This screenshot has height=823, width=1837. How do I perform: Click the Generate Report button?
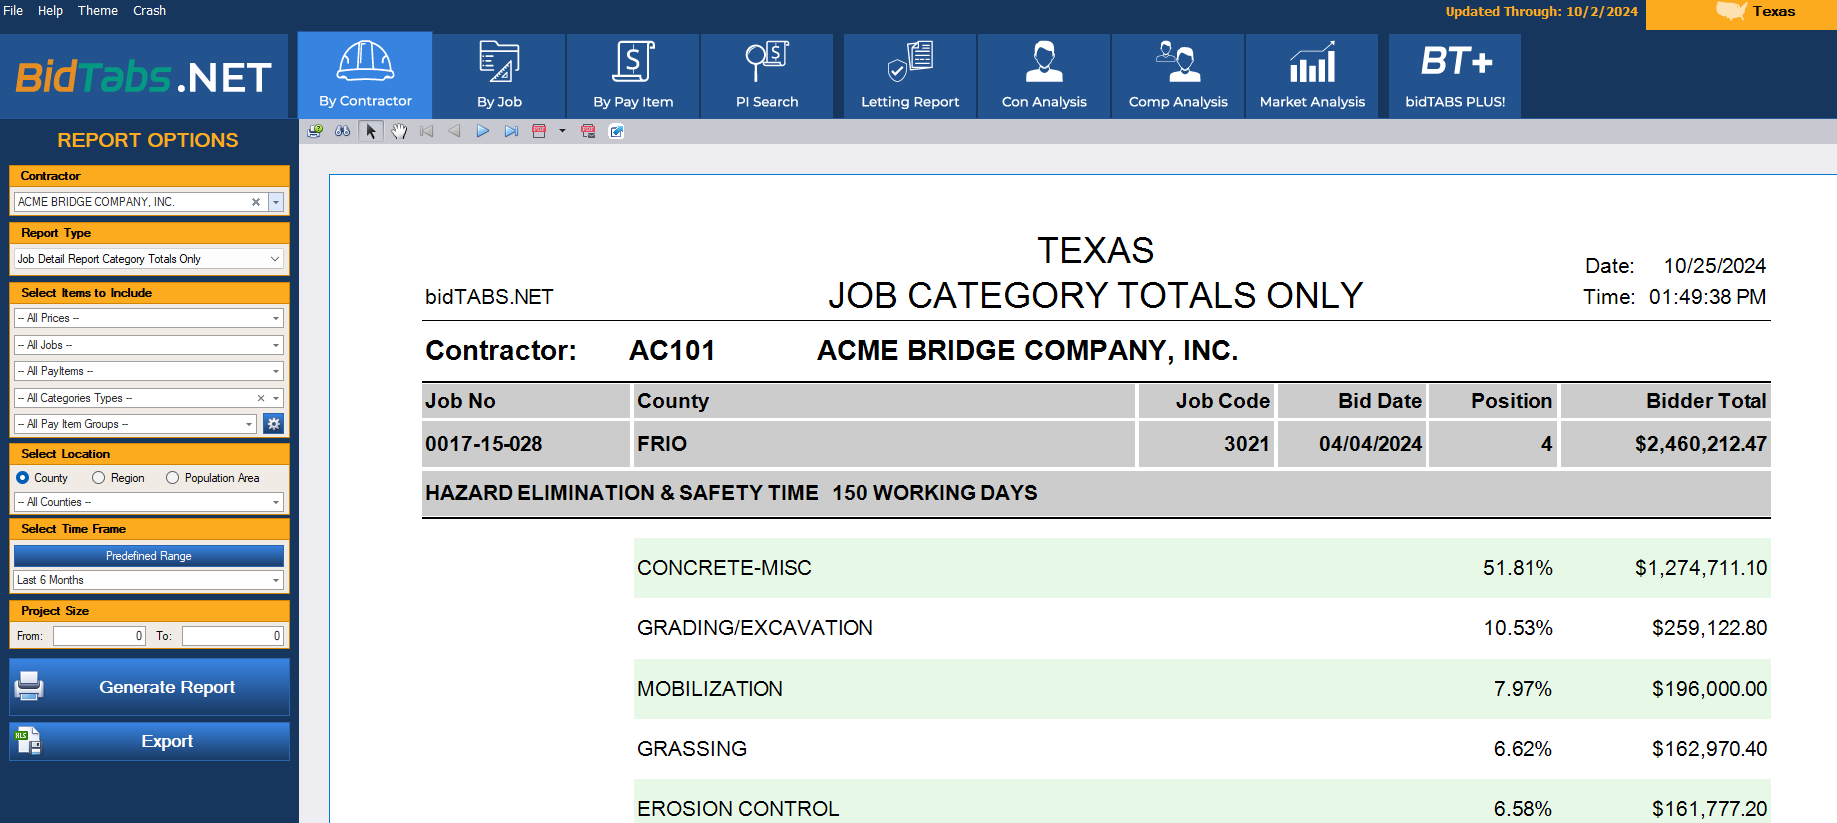[x=149, y=687]
